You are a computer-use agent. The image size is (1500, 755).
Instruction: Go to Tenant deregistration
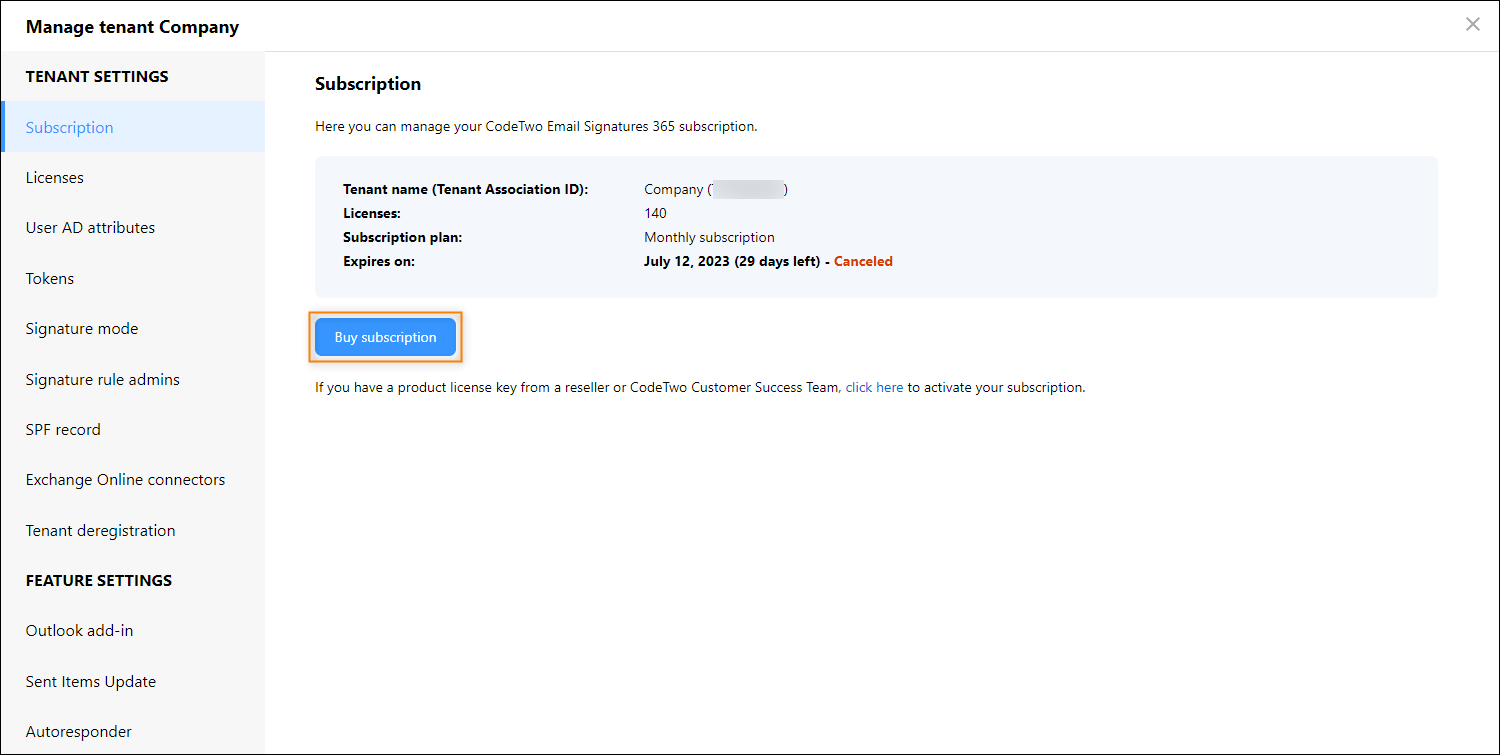[133, 530]
